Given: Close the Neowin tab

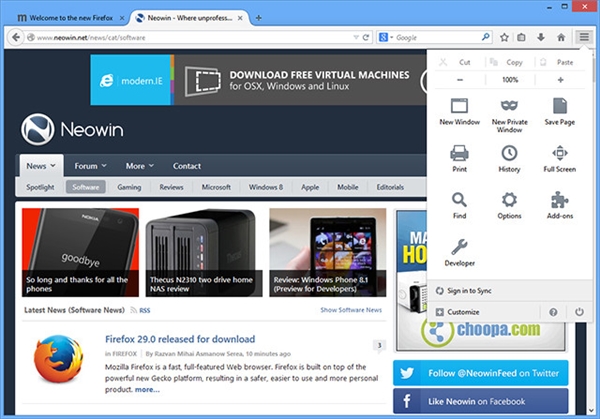Looking at the screenshot, I should point(240,18).
